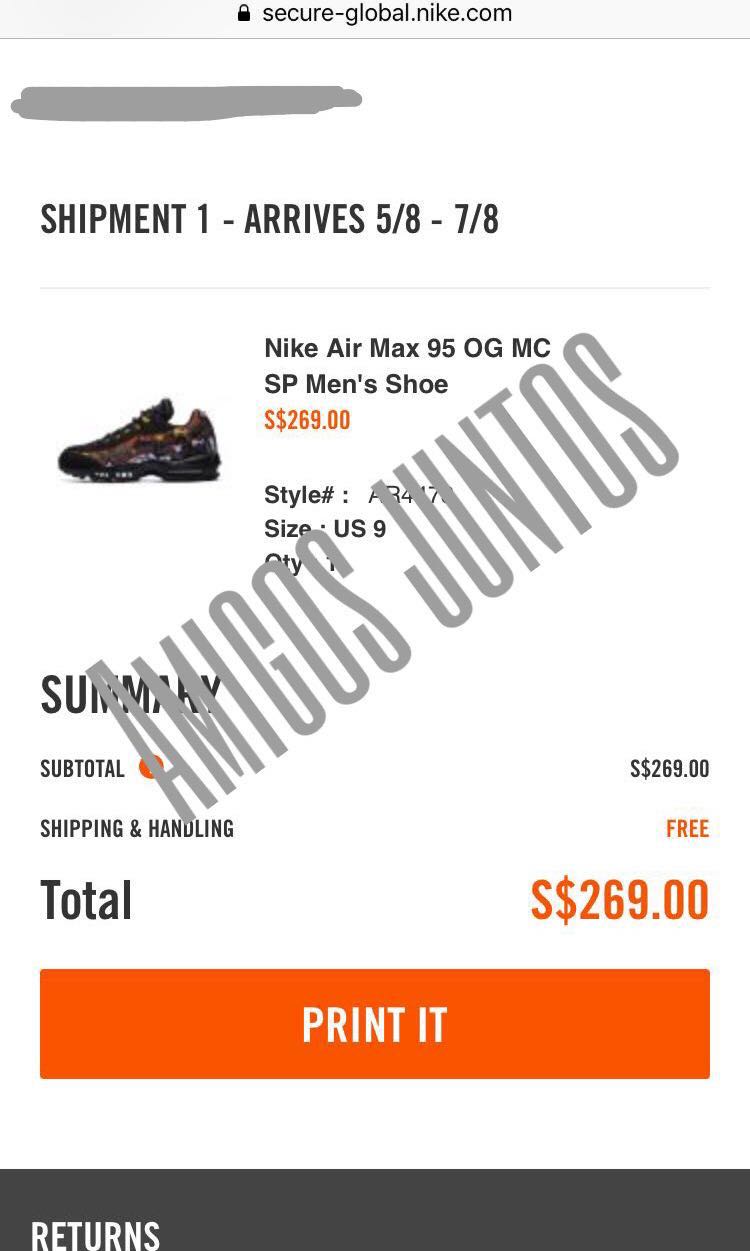Tap the large orange total S$269.00

click(620, 899)
